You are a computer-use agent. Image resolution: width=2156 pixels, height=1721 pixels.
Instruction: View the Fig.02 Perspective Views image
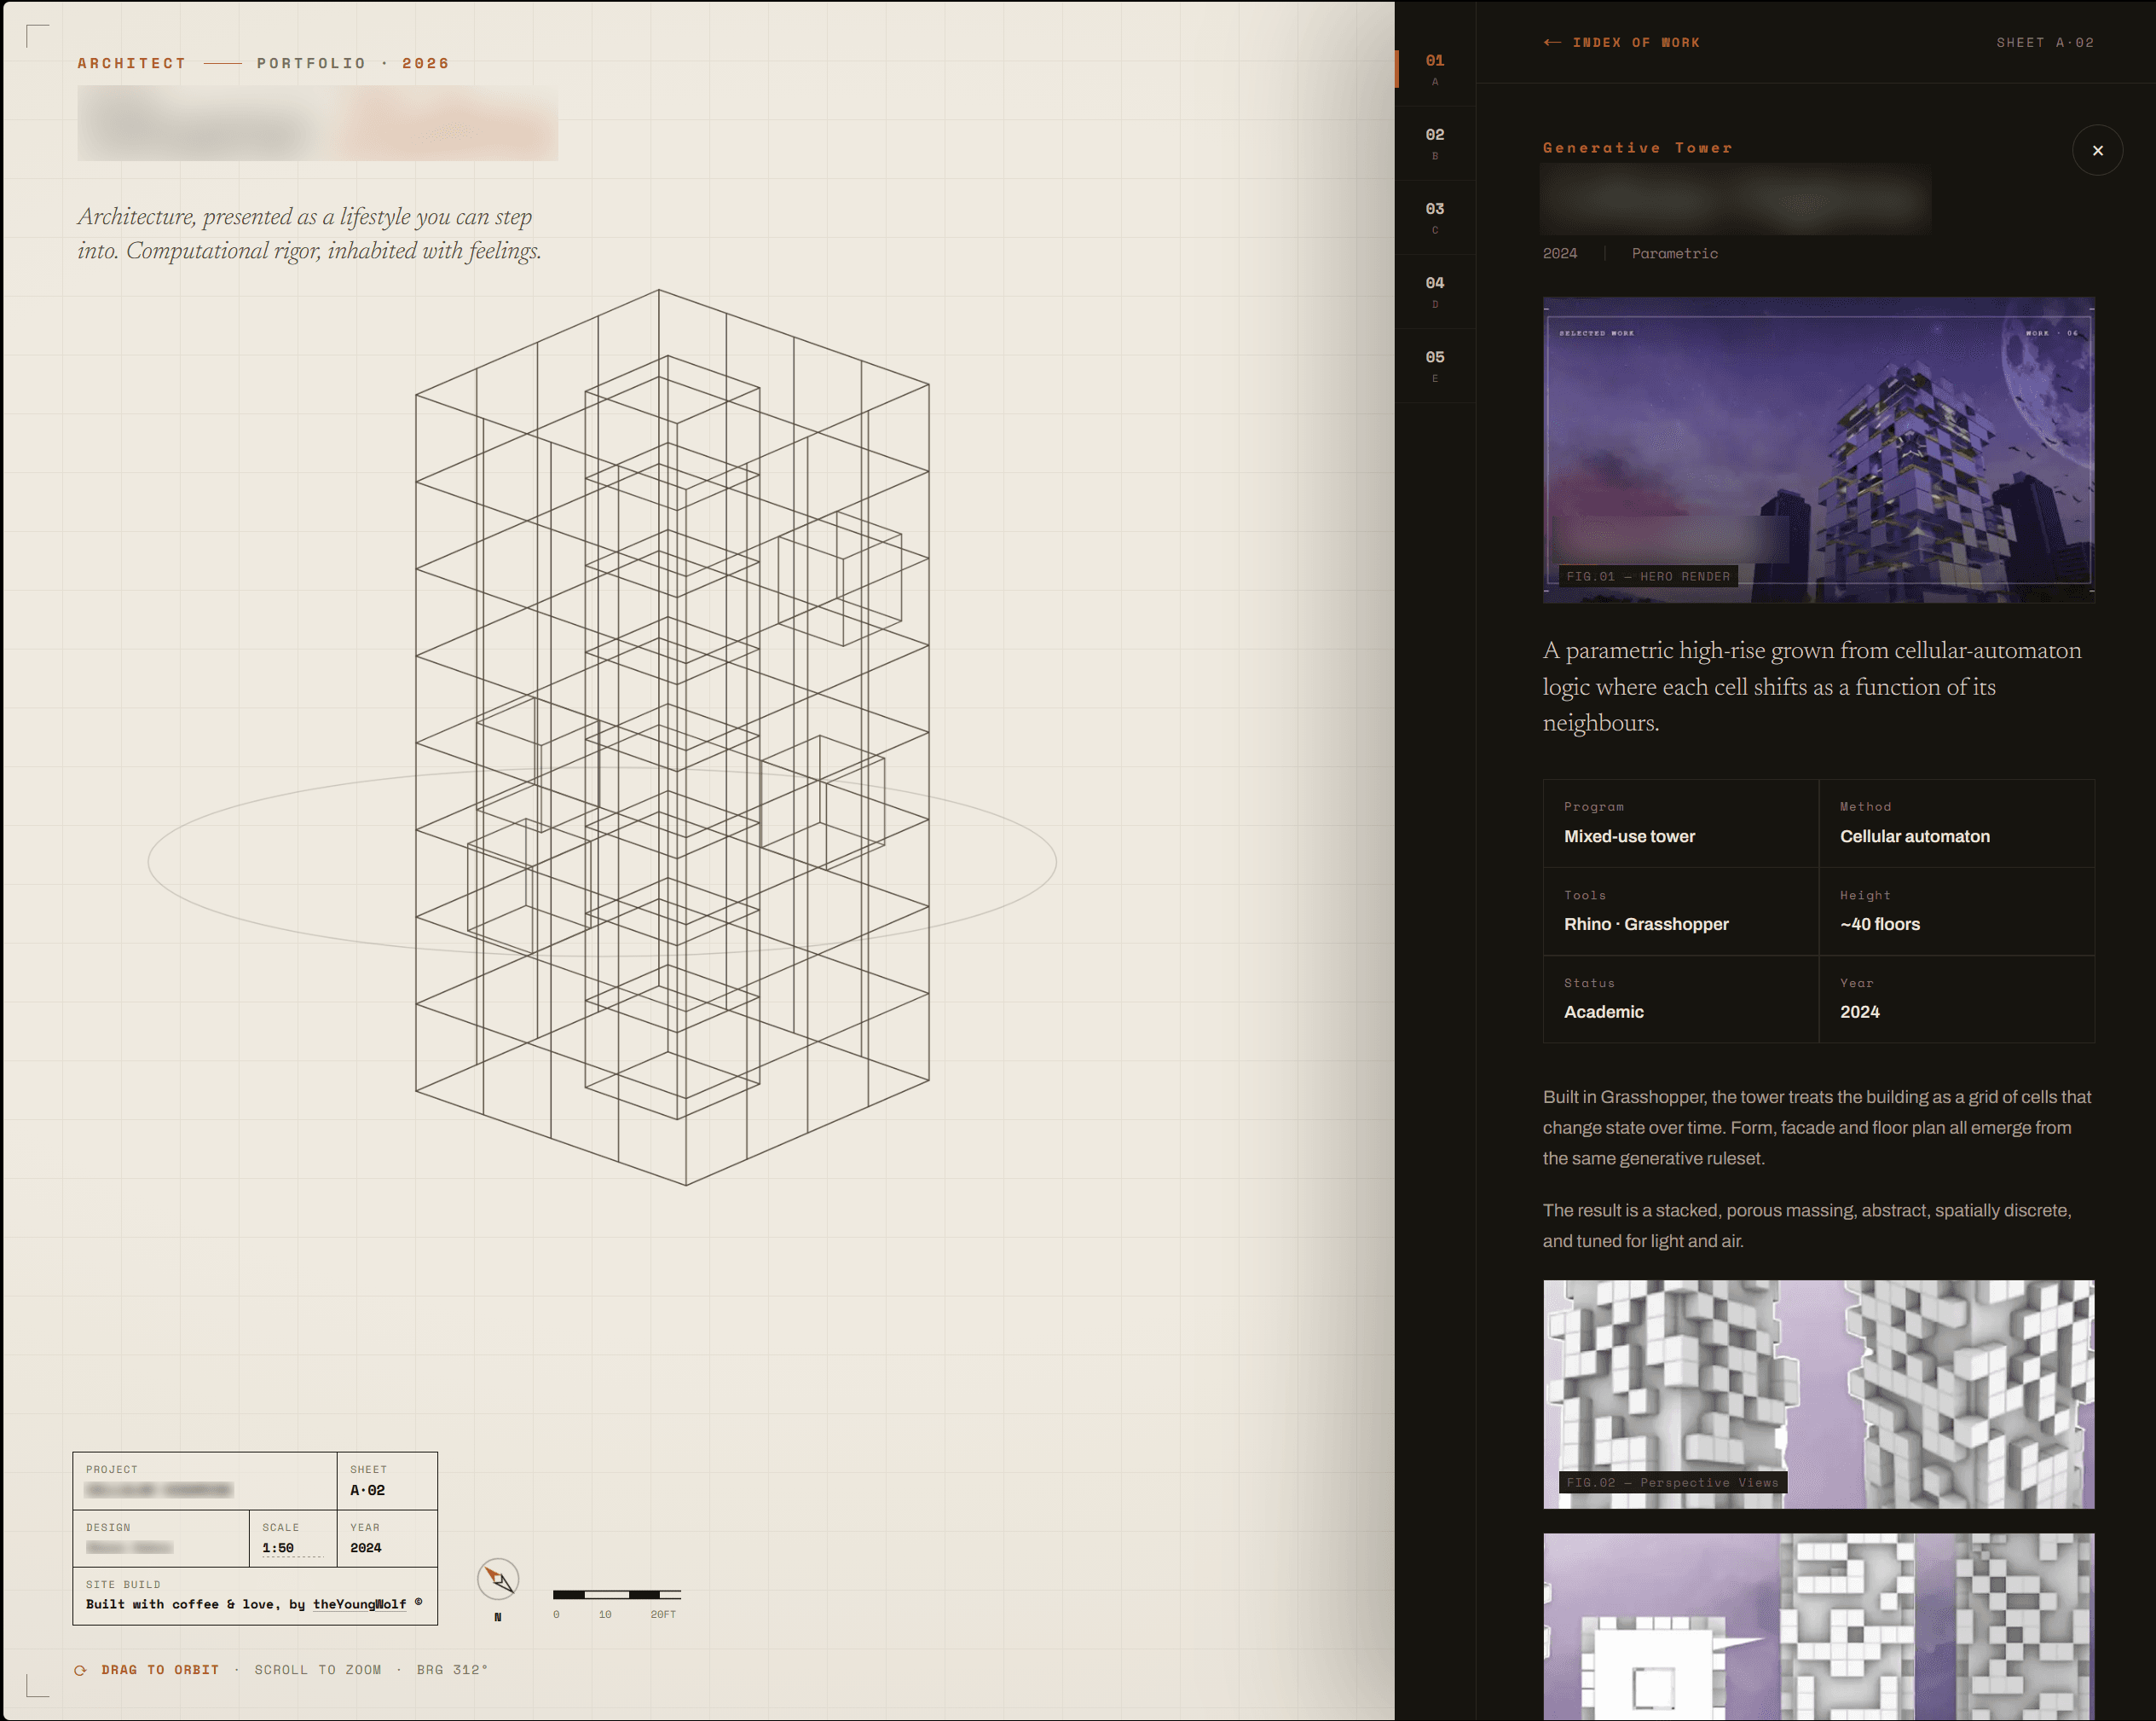pyautogui.click(x=1818, y=1394)
